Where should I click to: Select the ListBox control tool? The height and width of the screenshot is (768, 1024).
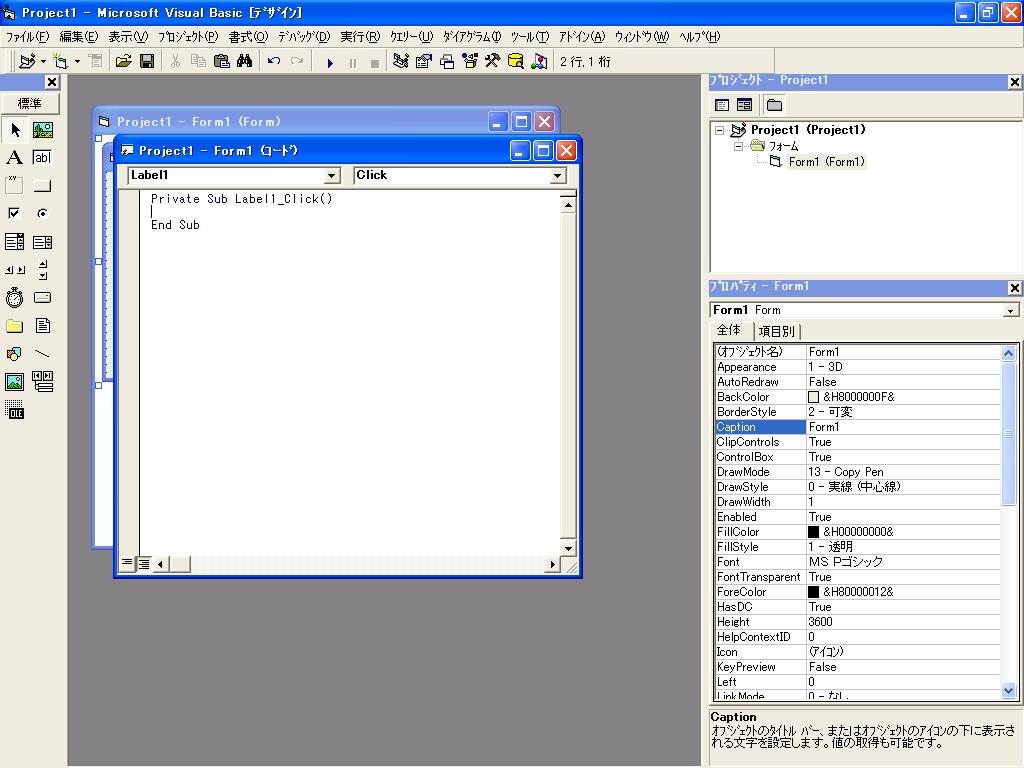[x=42, y=242]
